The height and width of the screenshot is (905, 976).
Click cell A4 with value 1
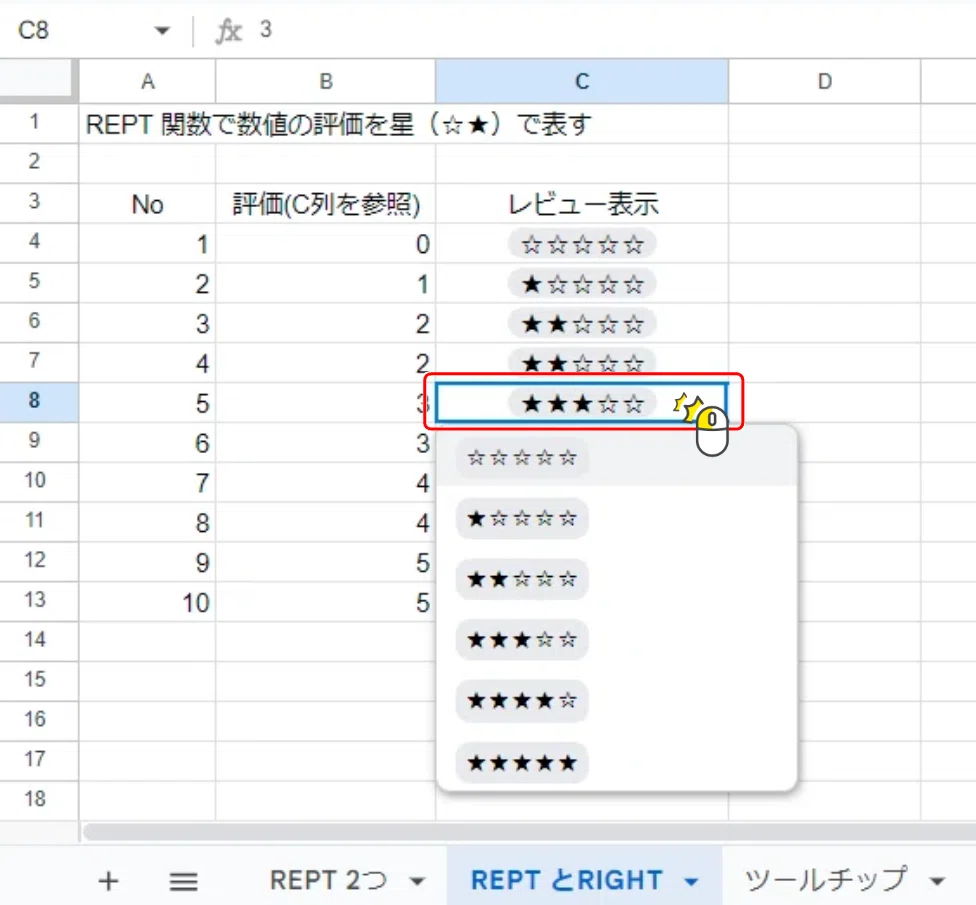[148, 243]
